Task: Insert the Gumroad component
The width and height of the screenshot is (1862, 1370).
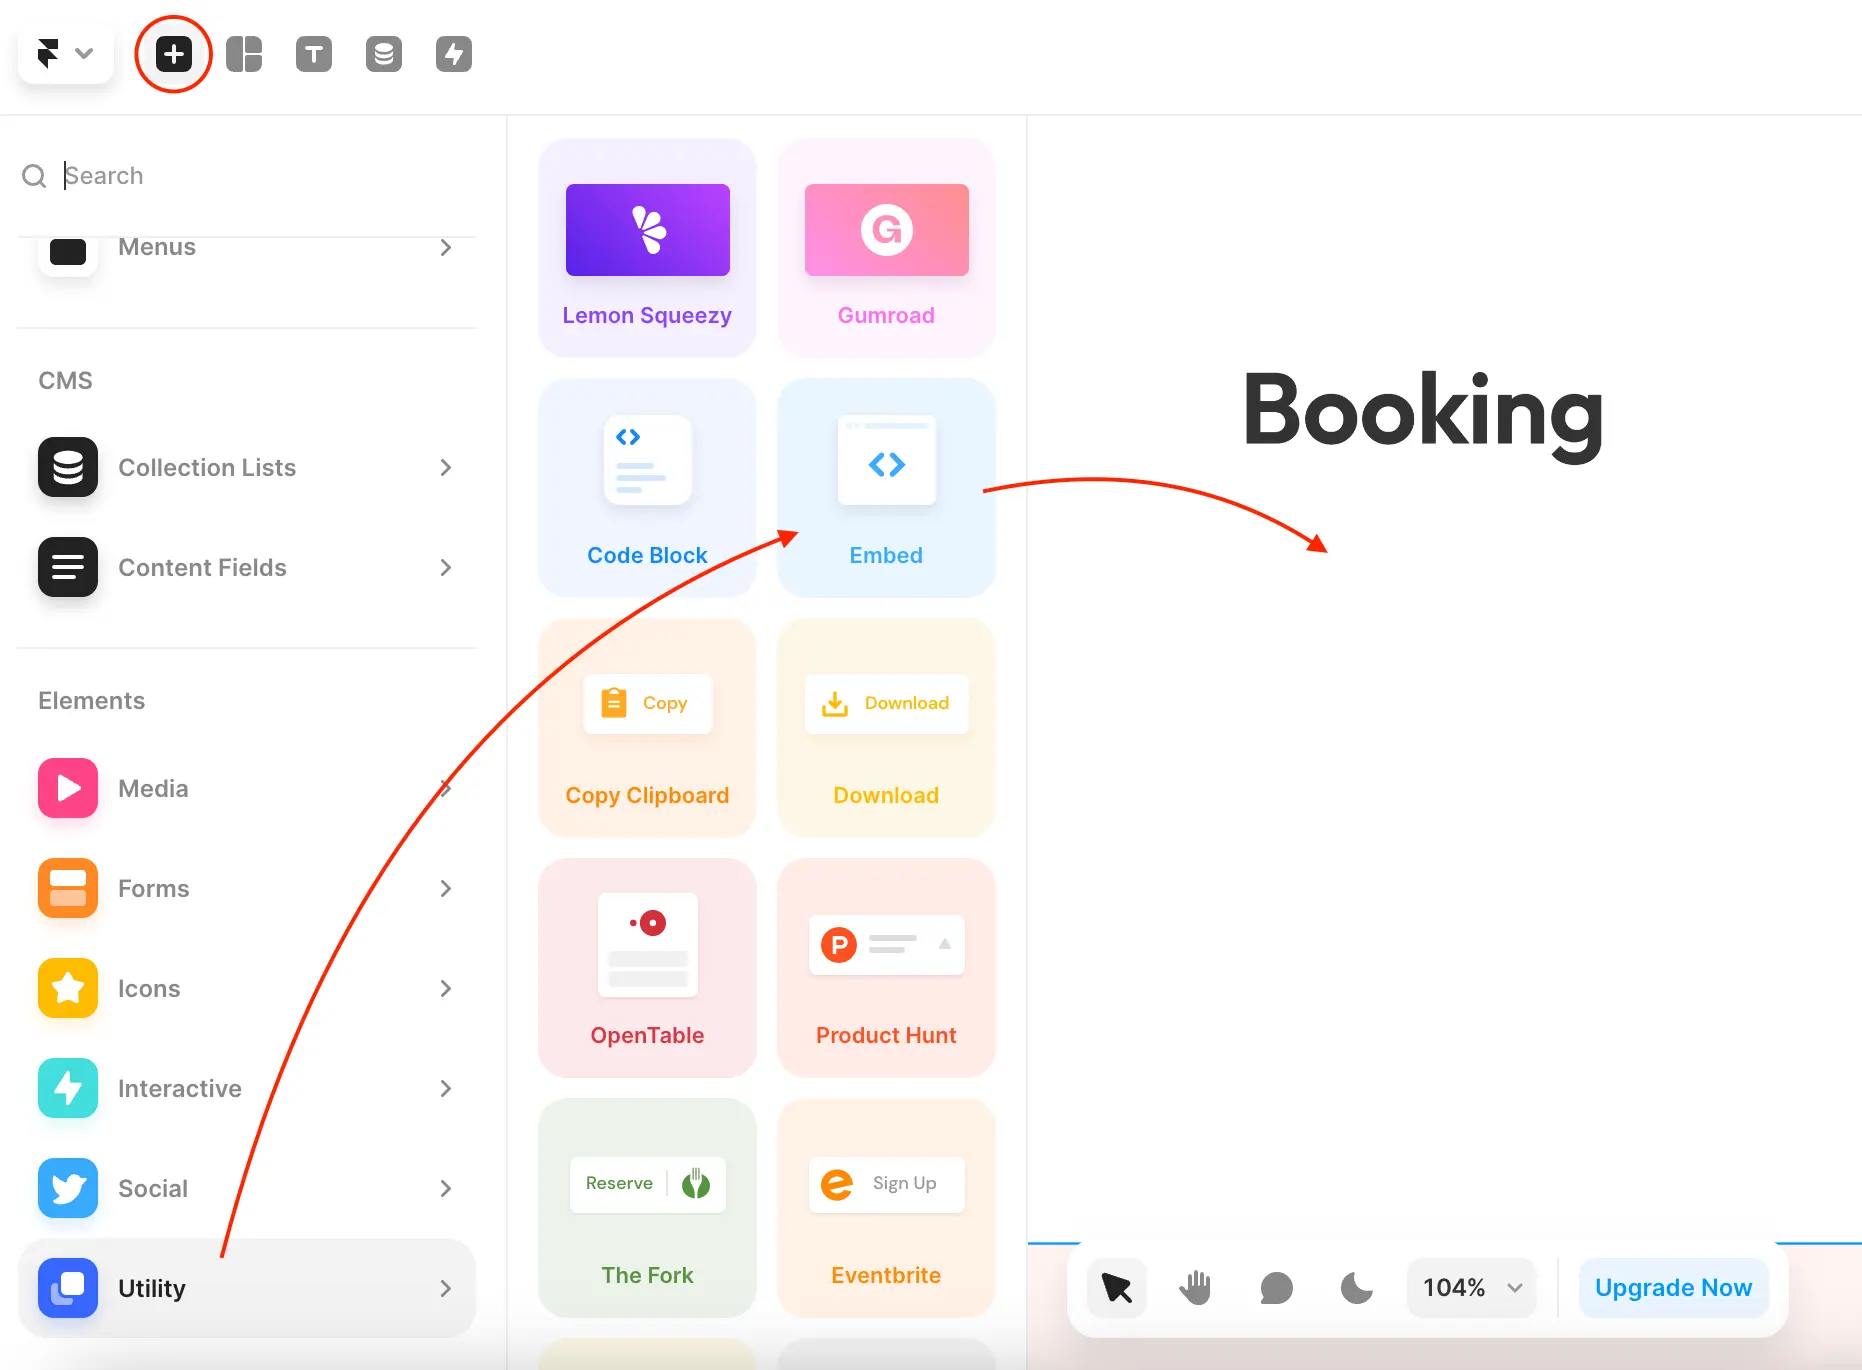Action: (886, 248)
